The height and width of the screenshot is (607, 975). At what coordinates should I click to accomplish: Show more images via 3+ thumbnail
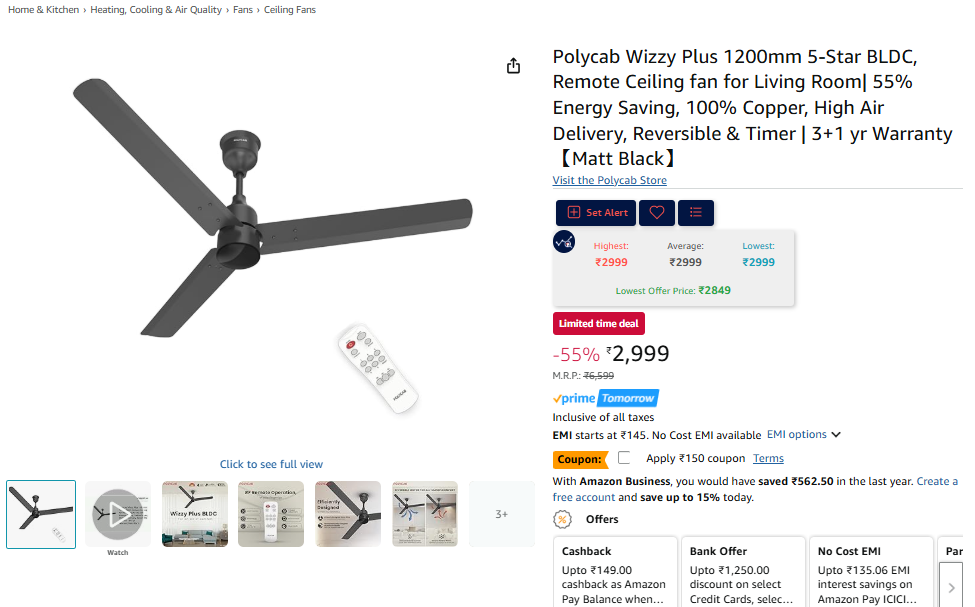[501, 514]
